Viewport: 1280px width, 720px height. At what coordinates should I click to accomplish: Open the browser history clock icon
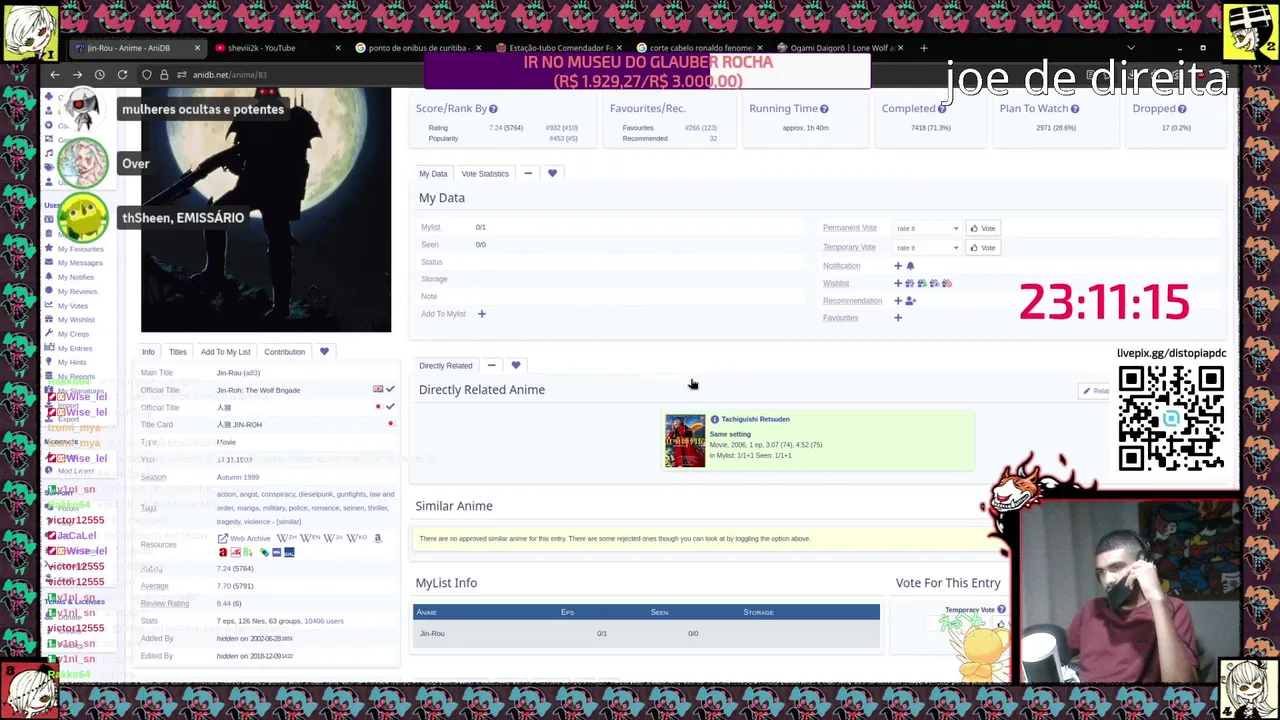(99, 75)
